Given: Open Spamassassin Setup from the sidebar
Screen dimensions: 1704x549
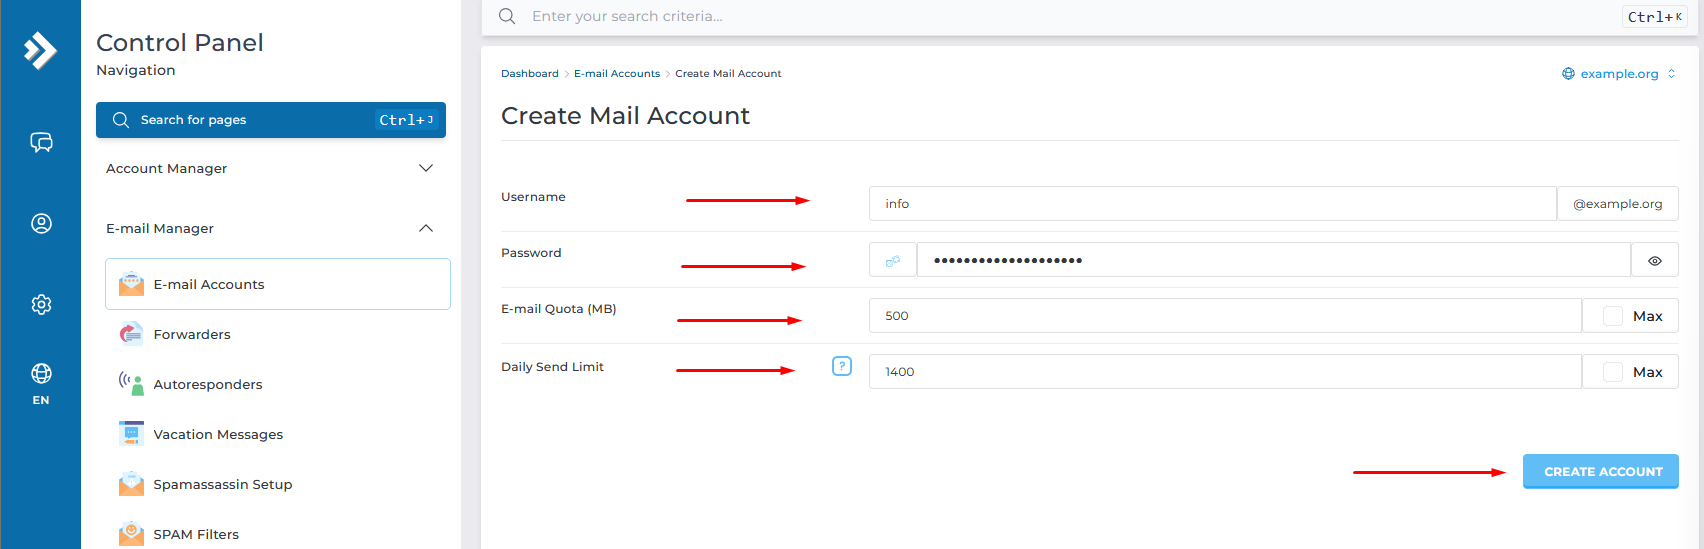Looking at the screenshot, I should [222, 484].
